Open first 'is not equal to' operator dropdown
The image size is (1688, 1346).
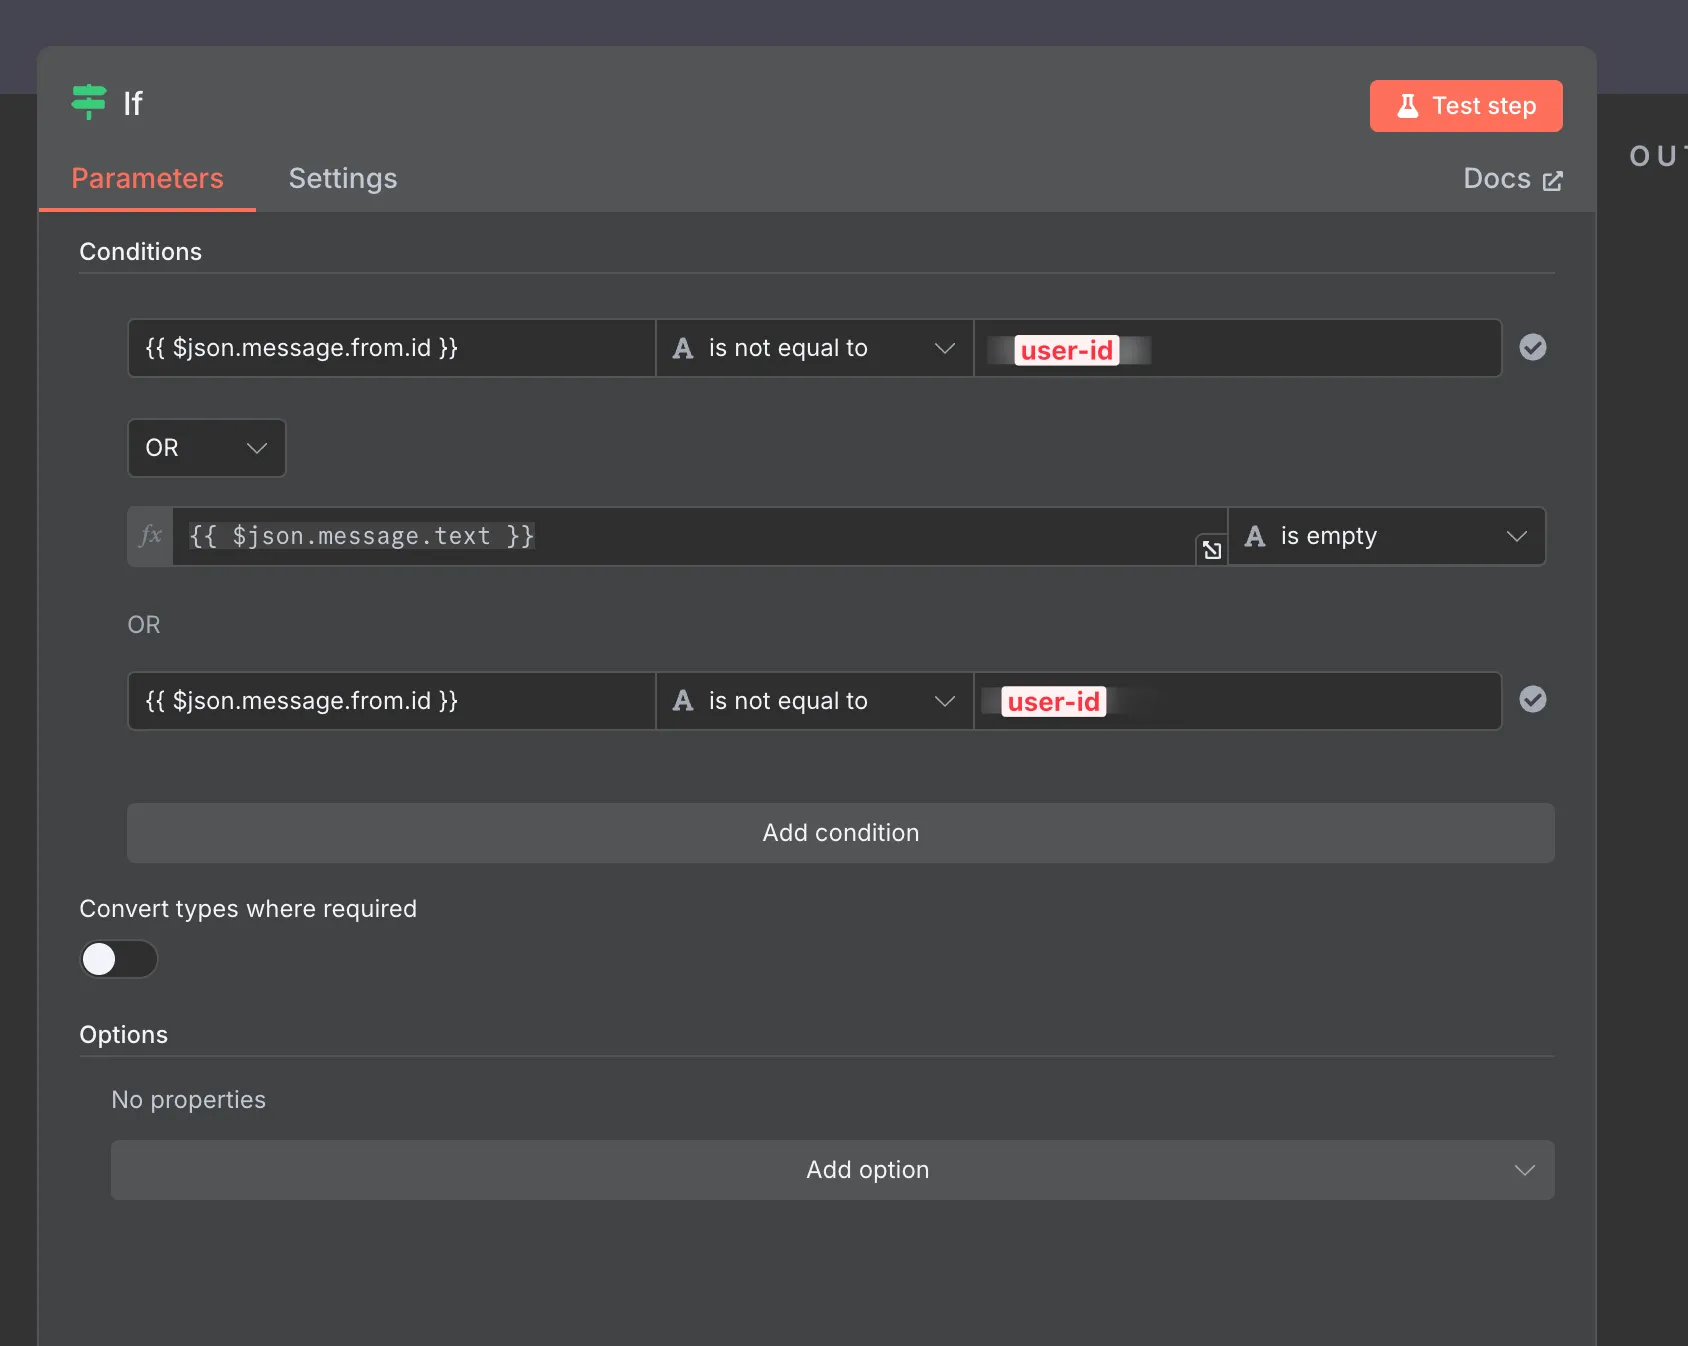(815, 348)
